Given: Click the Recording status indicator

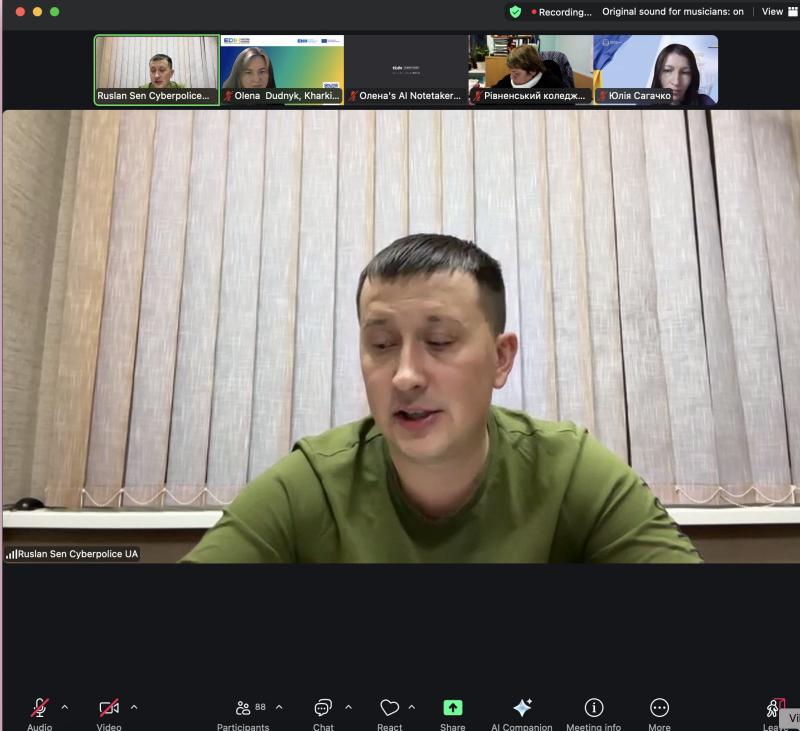Looking at the screenshot, I should (x=562, y=12).
